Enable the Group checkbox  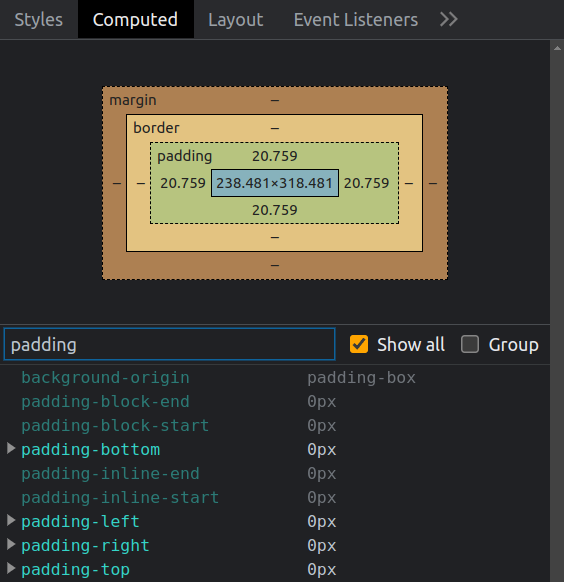(470, 344)
